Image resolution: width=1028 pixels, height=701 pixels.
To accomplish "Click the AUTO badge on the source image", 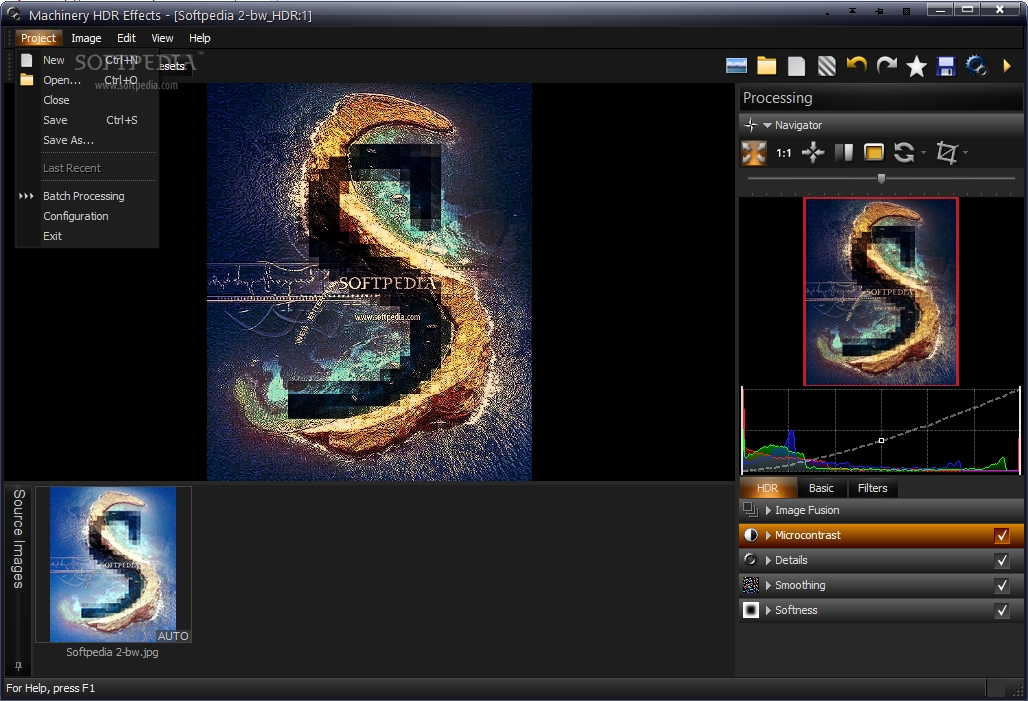I will coord(173,635).
